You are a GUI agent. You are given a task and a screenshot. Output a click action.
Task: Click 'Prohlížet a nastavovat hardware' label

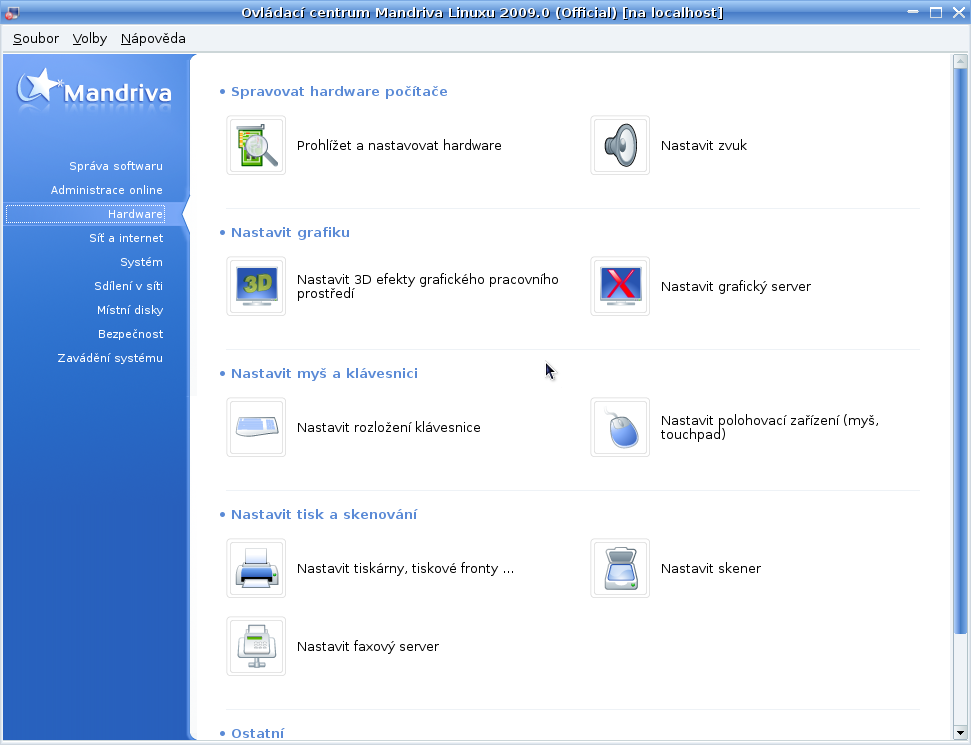(x=399, y=146)
